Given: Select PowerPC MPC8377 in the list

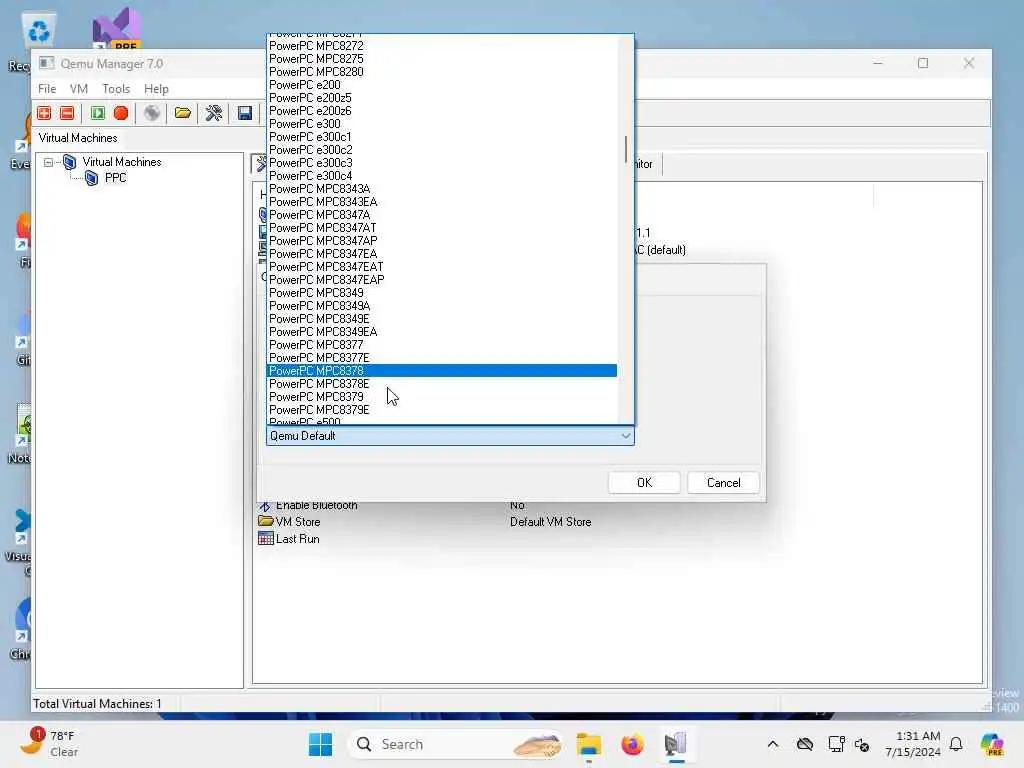Looking at the screenshot, I should tap(442, 345).
